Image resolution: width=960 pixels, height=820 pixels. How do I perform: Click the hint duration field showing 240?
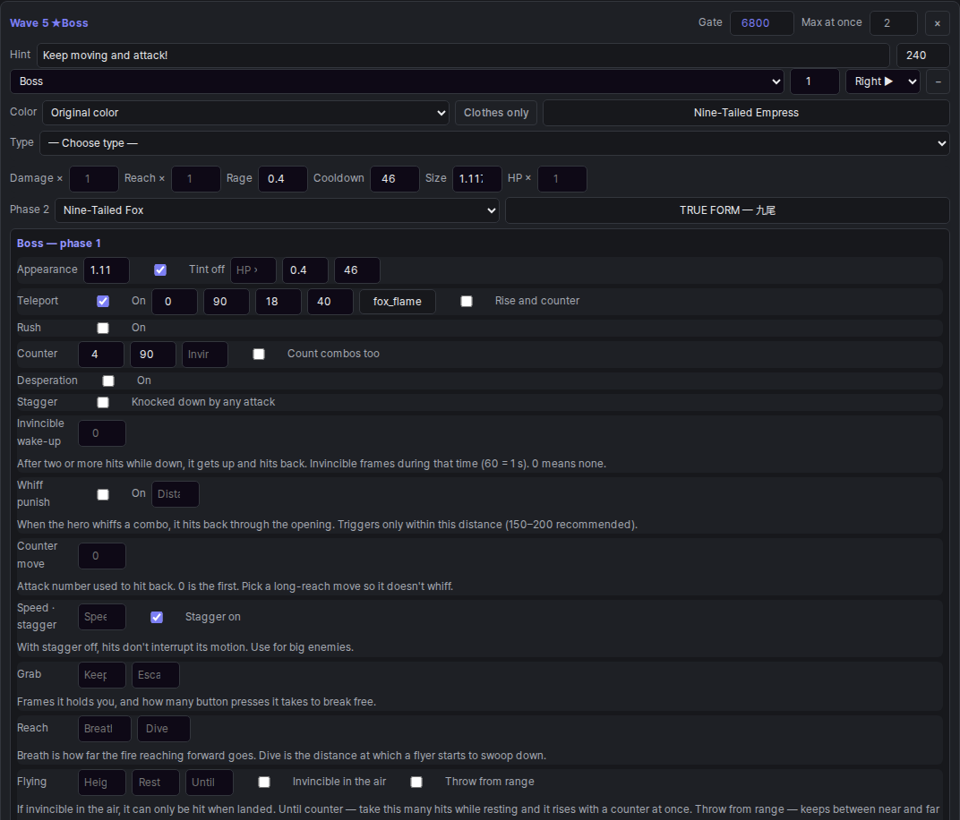pos(923,55)
